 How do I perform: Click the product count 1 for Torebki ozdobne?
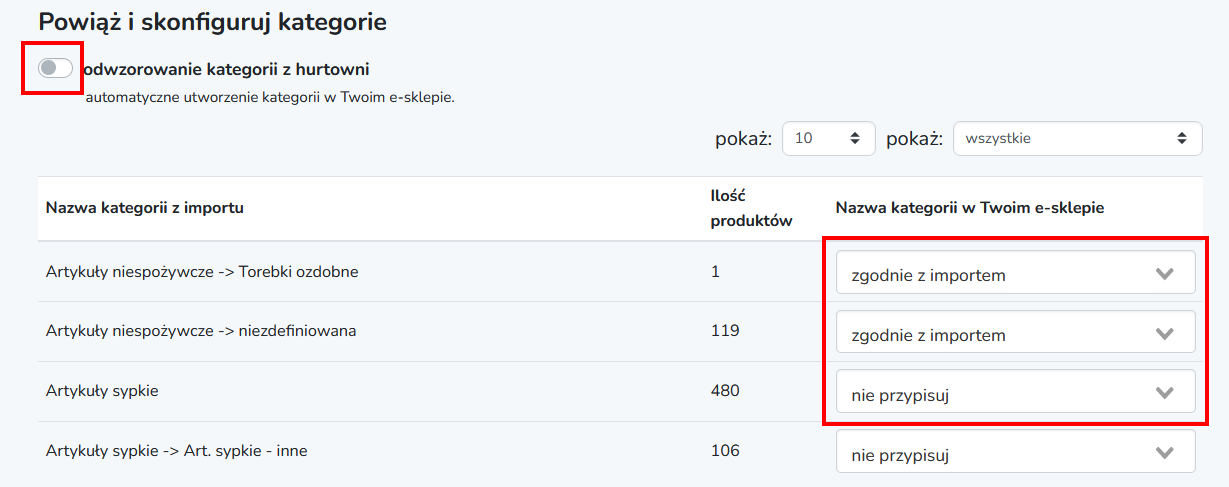click(x=715, y=270)
